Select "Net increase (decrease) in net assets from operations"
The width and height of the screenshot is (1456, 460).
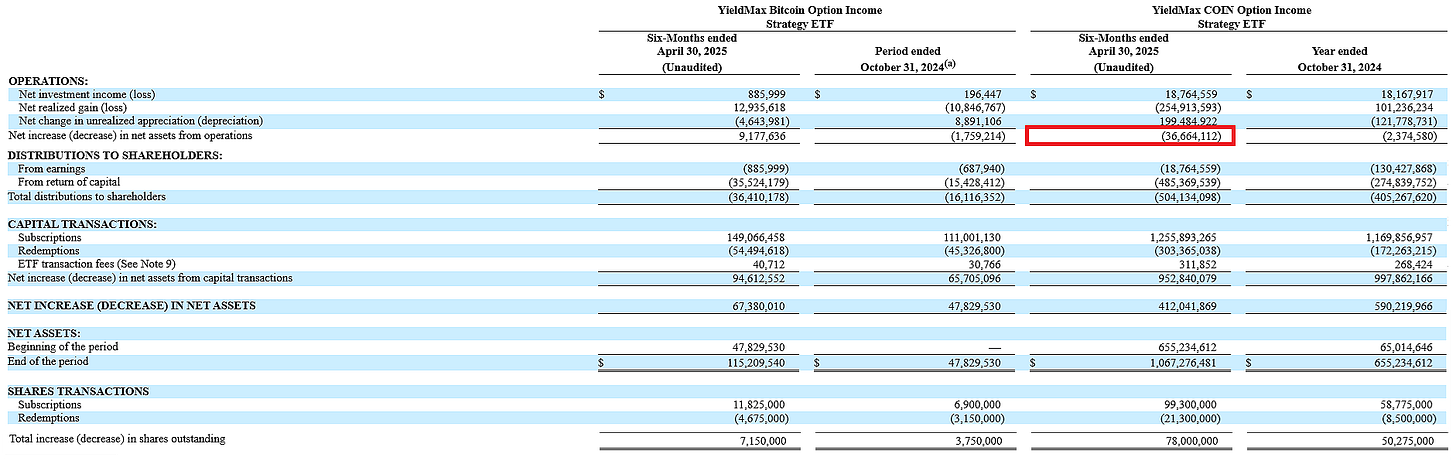pyautogui.click(x=130, y=135)
